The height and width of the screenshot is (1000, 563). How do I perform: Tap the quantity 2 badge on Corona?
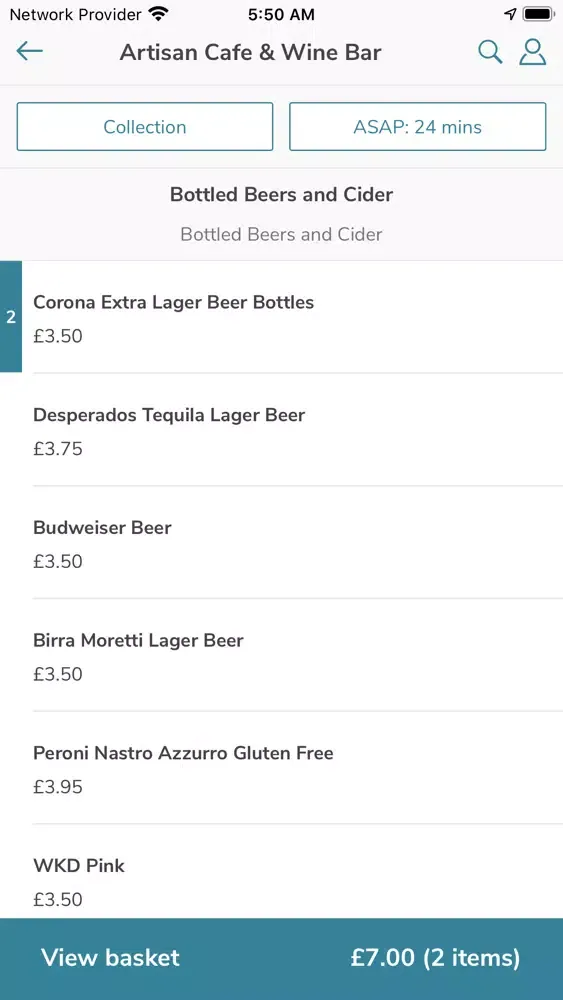pyautogui.click(x=11, y=316)
